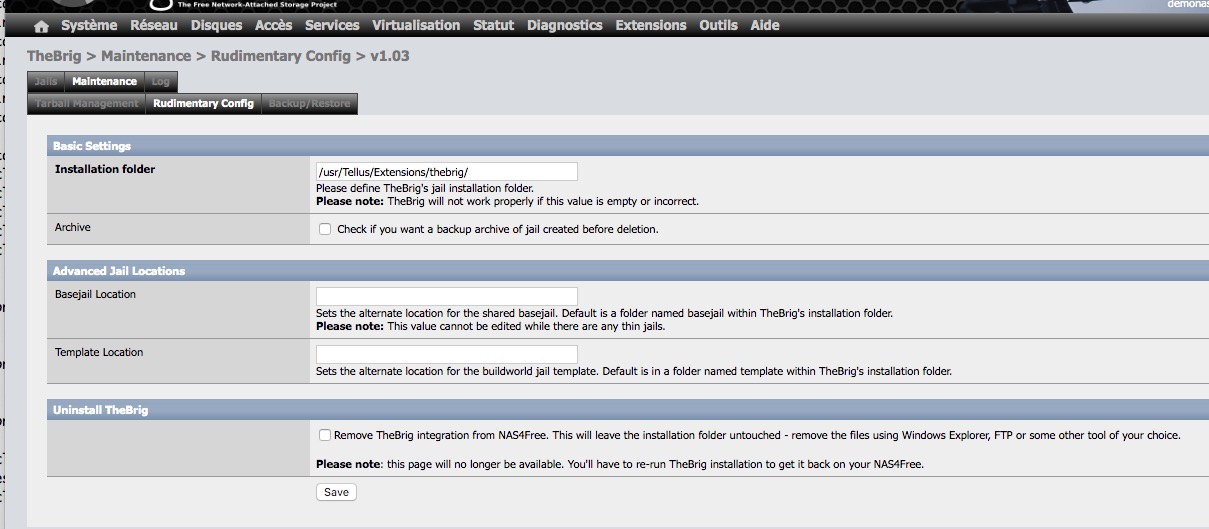Check the Remove TheBrig integration checkbox
1209x529 pixels.
click(325, 435)
